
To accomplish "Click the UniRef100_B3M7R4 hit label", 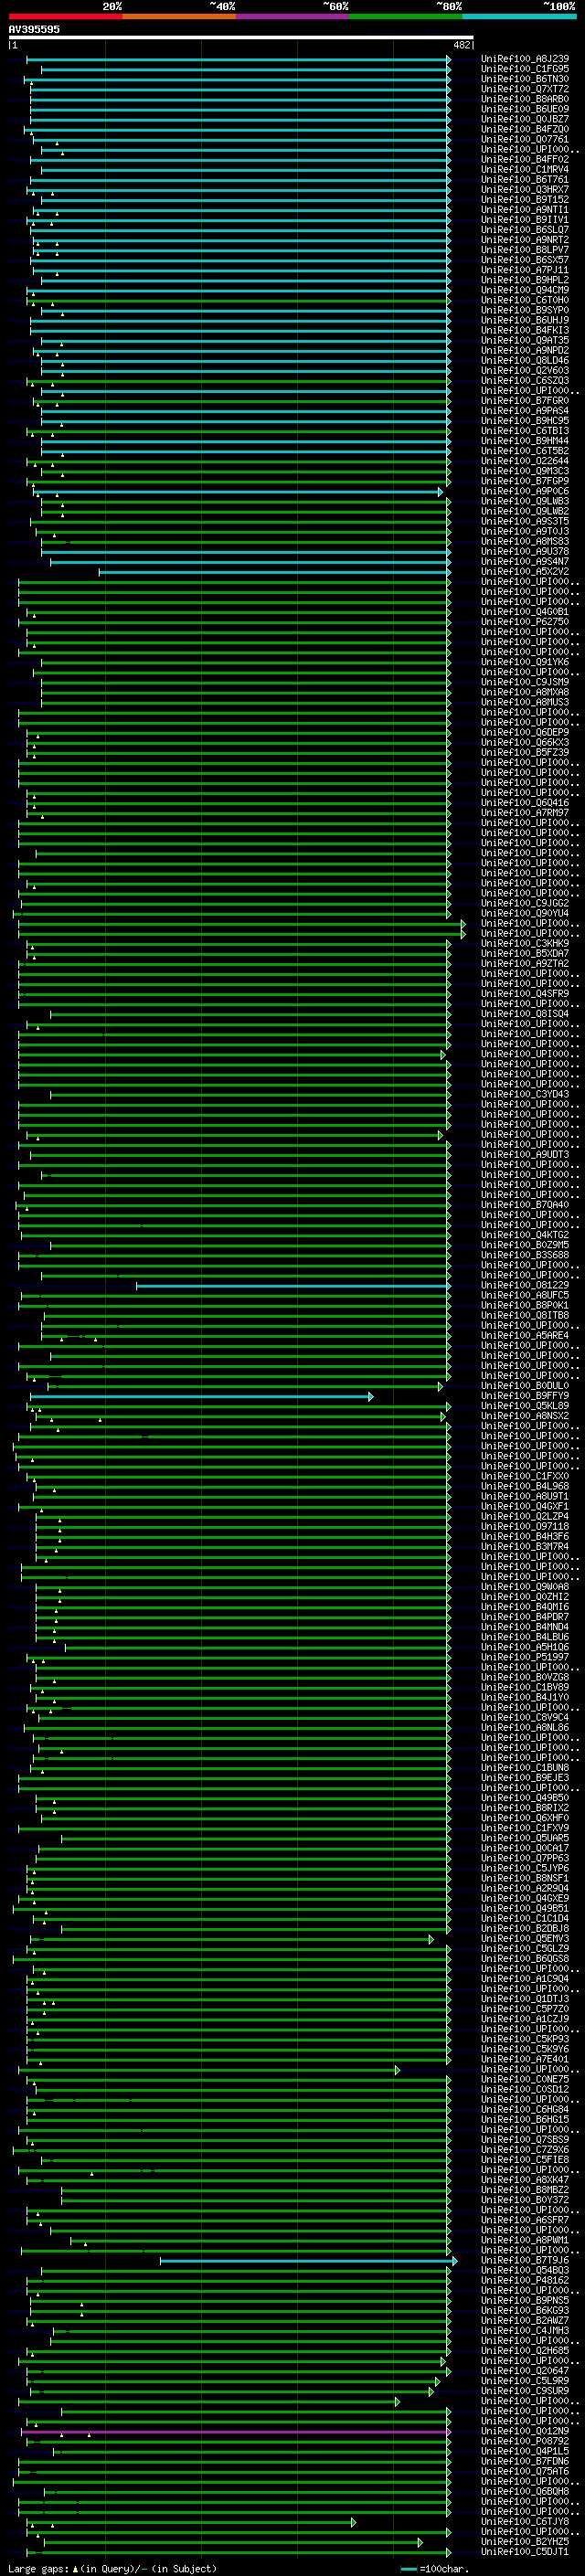I will tap(525, 1547).
